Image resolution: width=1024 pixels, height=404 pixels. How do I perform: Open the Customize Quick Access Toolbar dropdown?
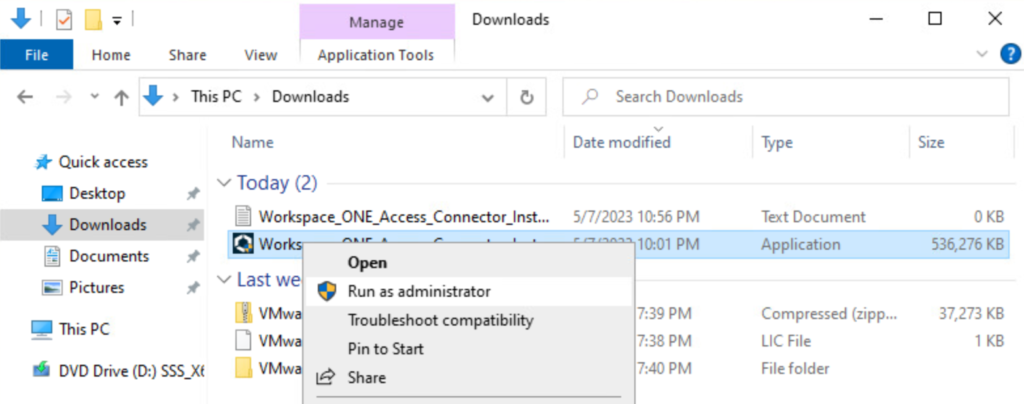[x=117, y=19]
